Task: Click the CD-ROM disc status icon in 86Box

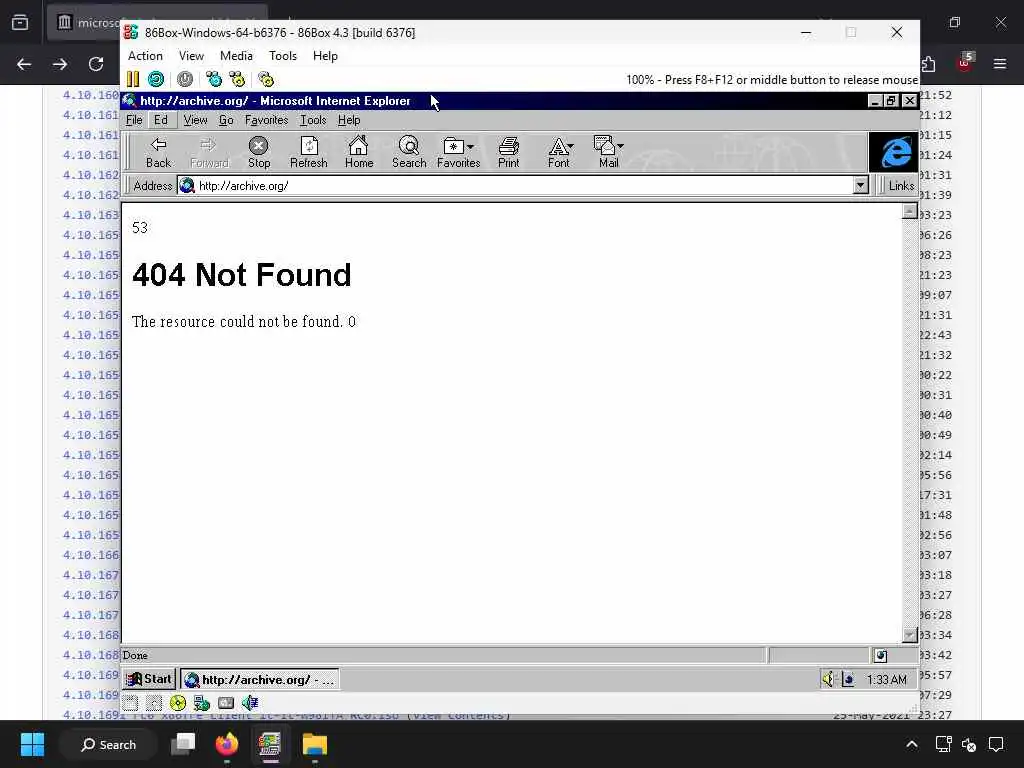Action: [178, 703]
